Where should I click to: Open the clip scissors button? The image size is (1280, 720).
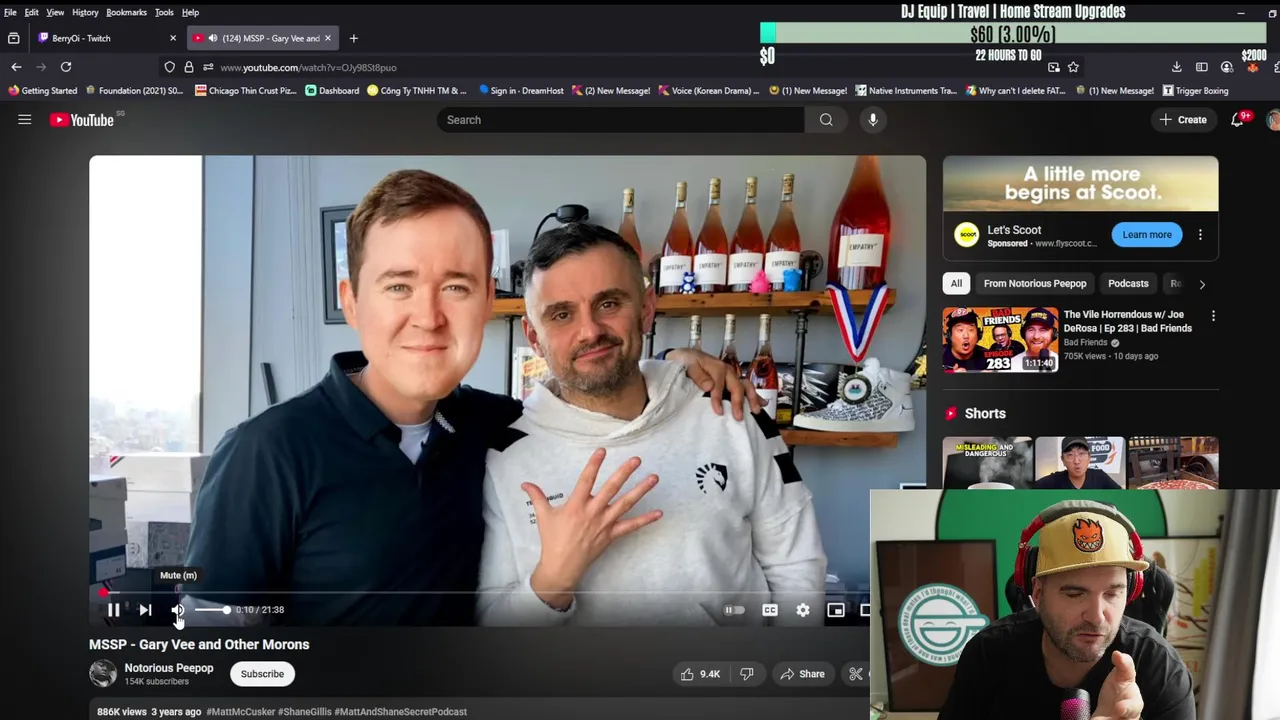tap(856, 674)
